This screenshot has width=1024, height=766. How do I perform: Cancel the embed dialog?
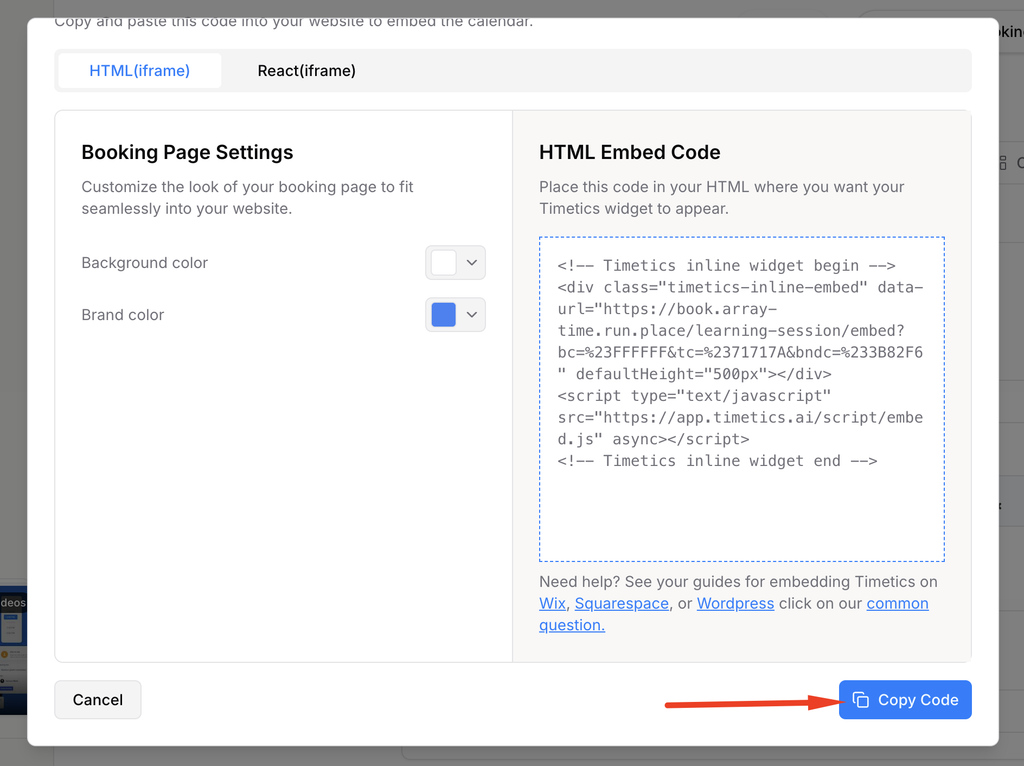coord(97,699)
